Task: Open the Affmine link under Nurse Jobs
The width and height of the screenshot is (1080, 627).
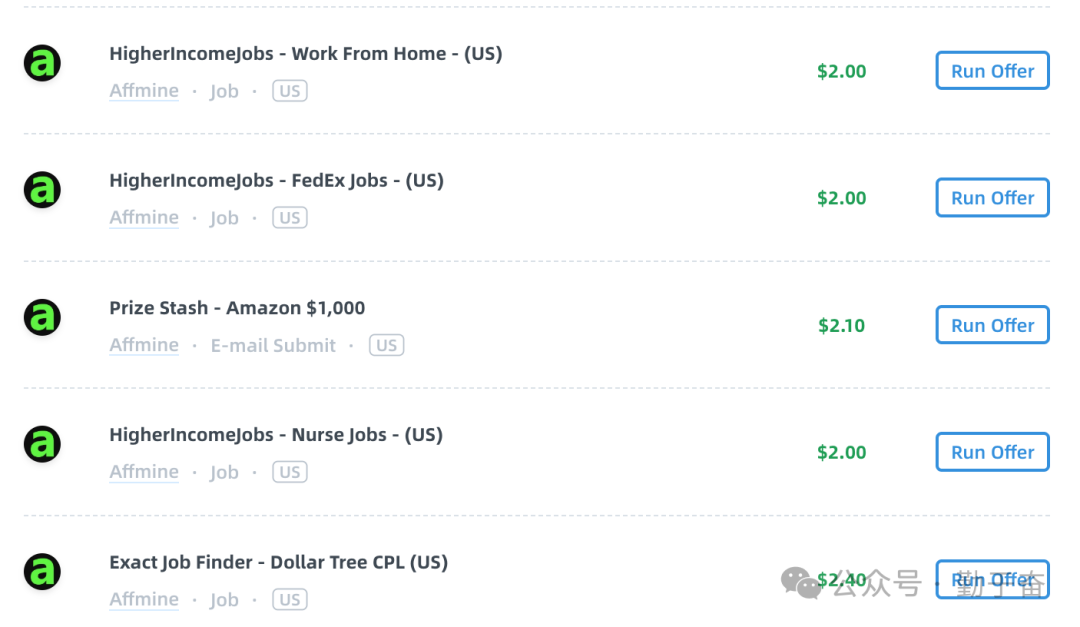Action: 144,472
